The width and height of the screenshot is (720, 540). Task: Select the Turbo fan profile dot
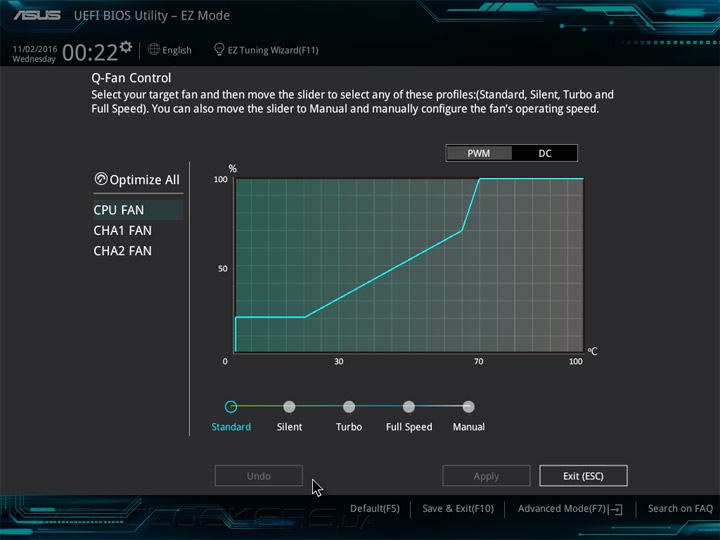point(349,406)
